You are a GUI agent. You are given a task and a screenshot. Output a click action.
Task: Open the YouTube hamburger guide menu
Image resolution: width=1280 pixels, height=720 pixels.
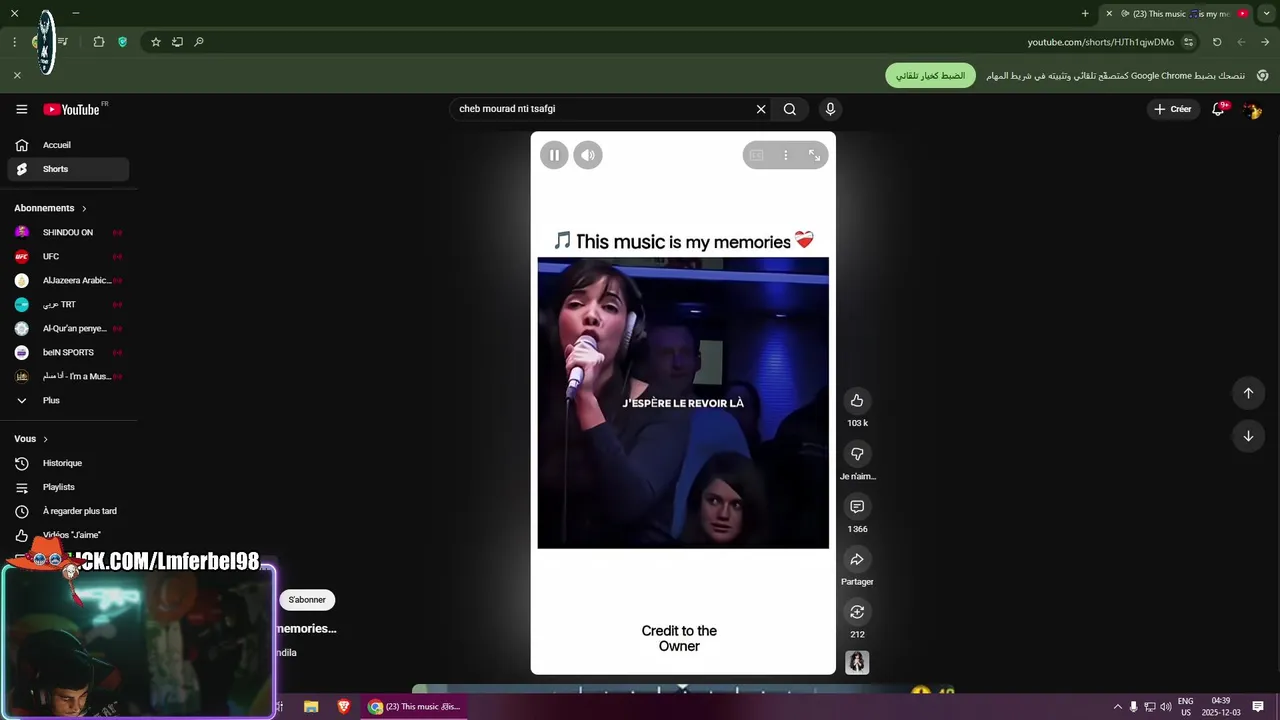21,109
